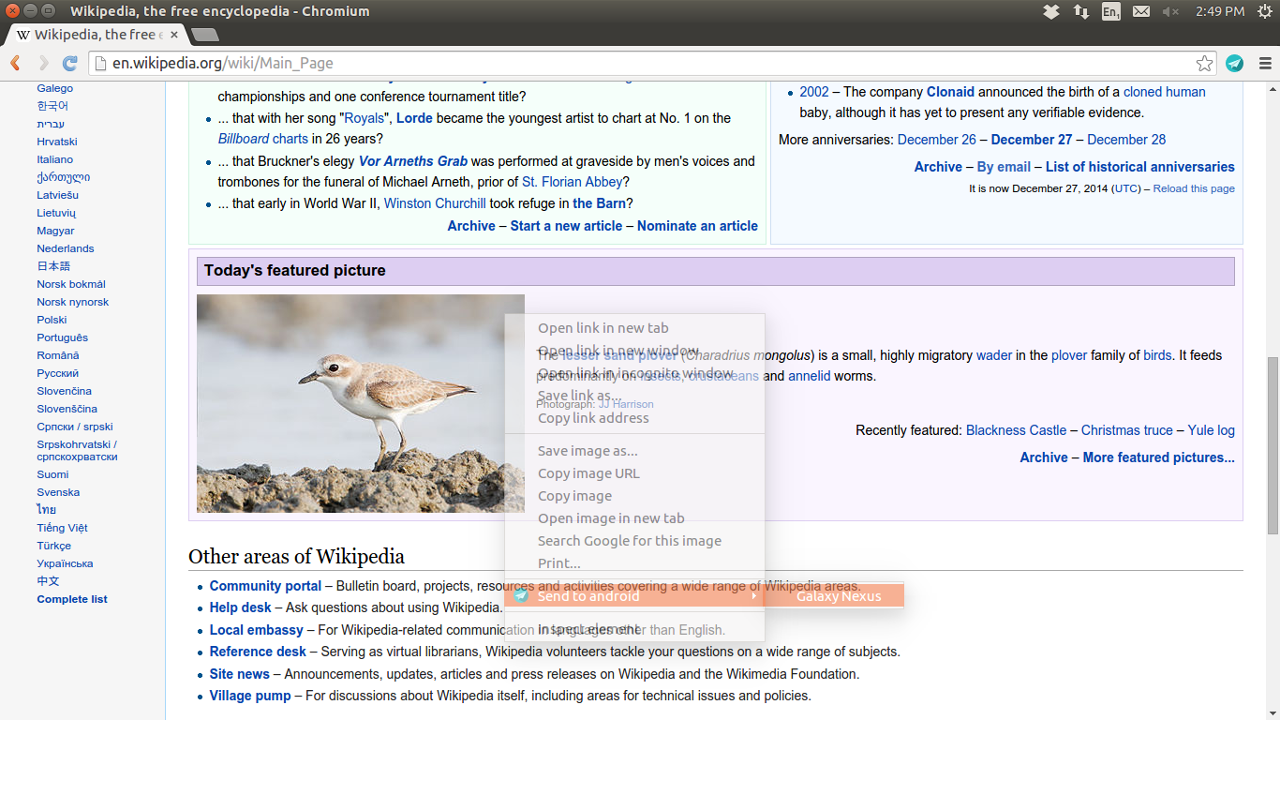Screen dimensions: 1280x800
Task: Click scrollbar down arrow
Action: tap(1272, 713)
